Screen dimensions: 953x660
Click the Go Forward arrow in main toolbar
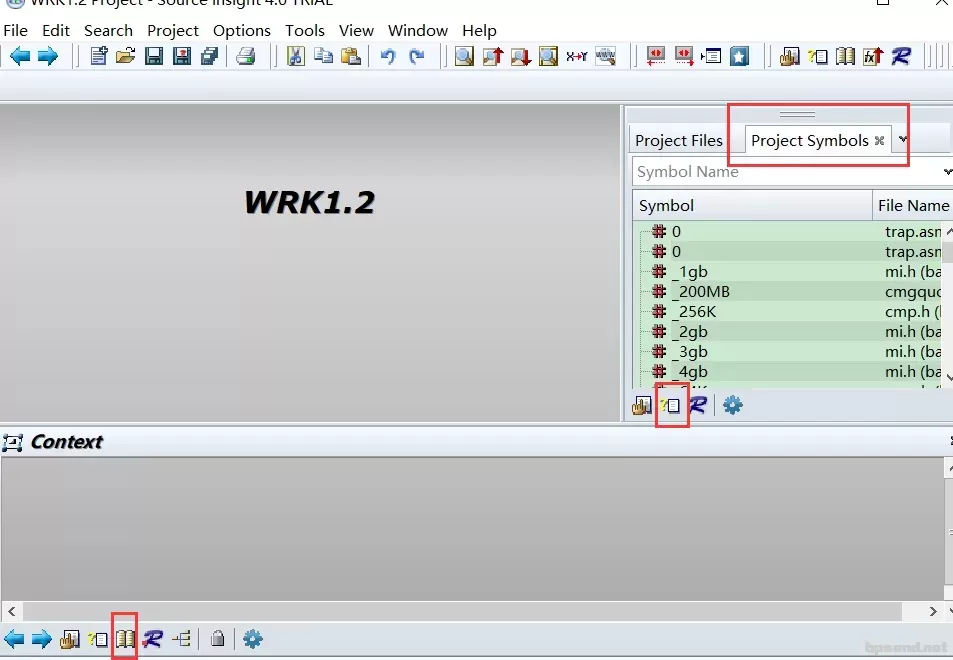tap(47, 57)
